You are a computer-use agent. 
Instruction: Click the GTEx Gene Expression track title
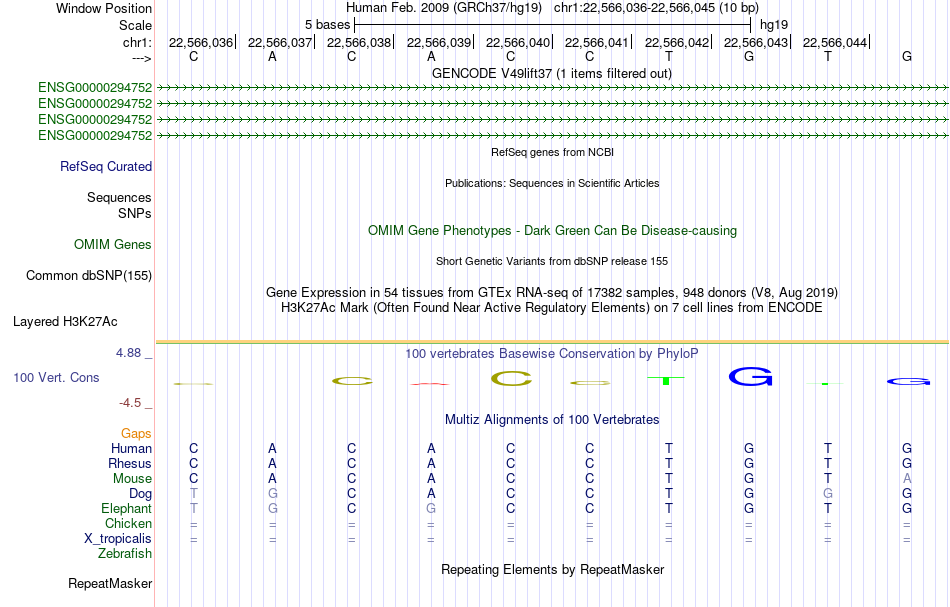coord(552,293)
